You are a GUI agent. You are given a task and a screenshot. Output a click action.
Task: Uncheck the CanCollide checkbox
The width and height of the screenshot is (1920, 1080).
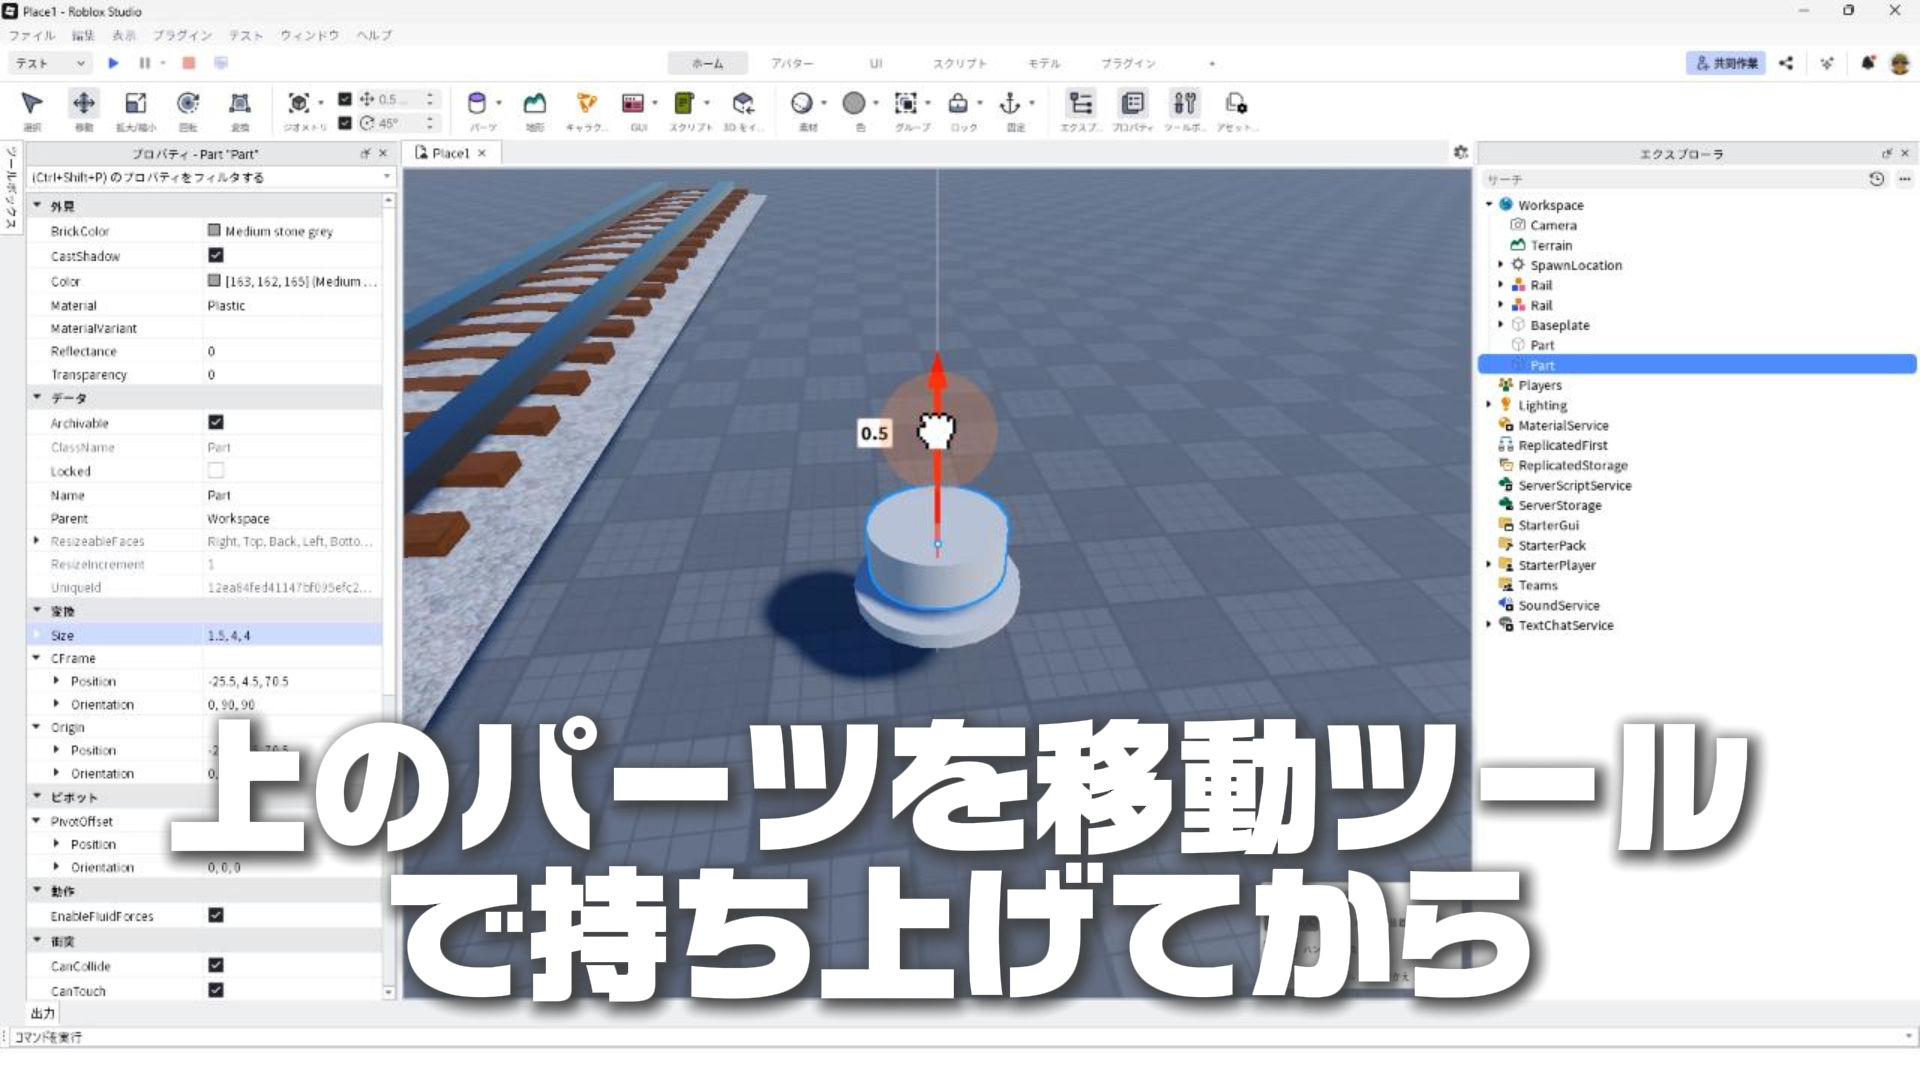(215, 966)
